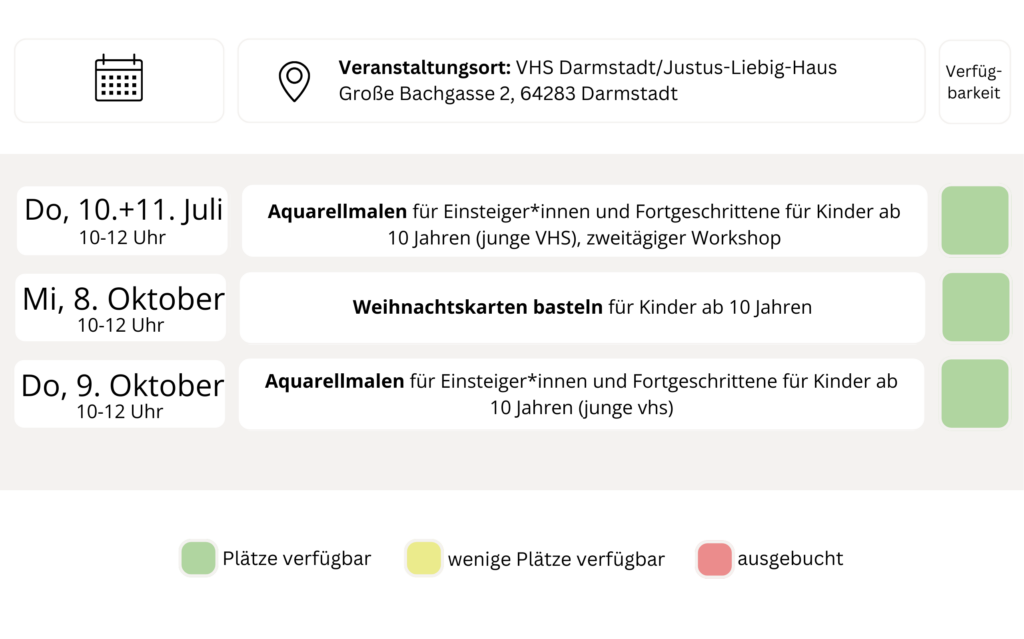Open Aquarellmalen (junge vhs) October entry
The width and height of the screenshot is (1024, 639).
coord(581,394)
